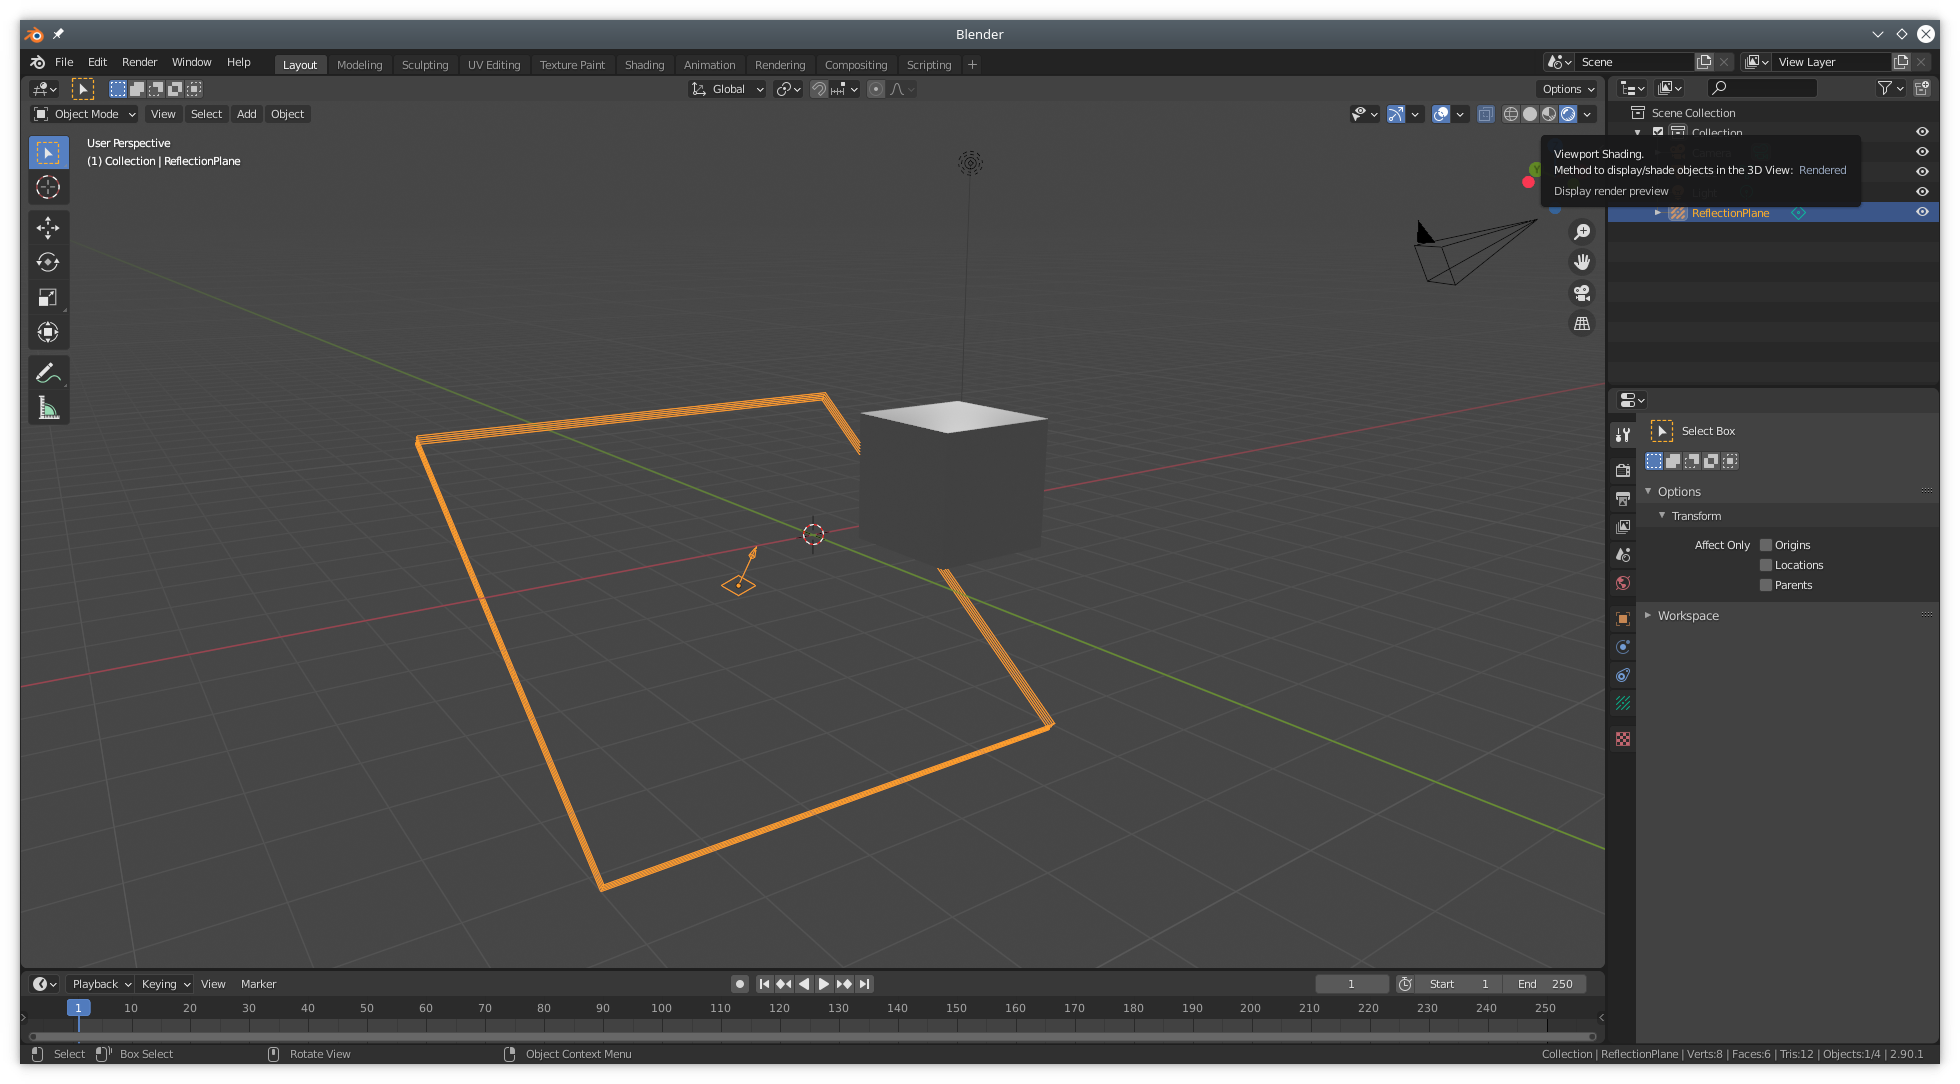Click the viewport zoom magnifier icon
The height and width of the screenshot is (1084, 1960).
(x=1582, y=232)
